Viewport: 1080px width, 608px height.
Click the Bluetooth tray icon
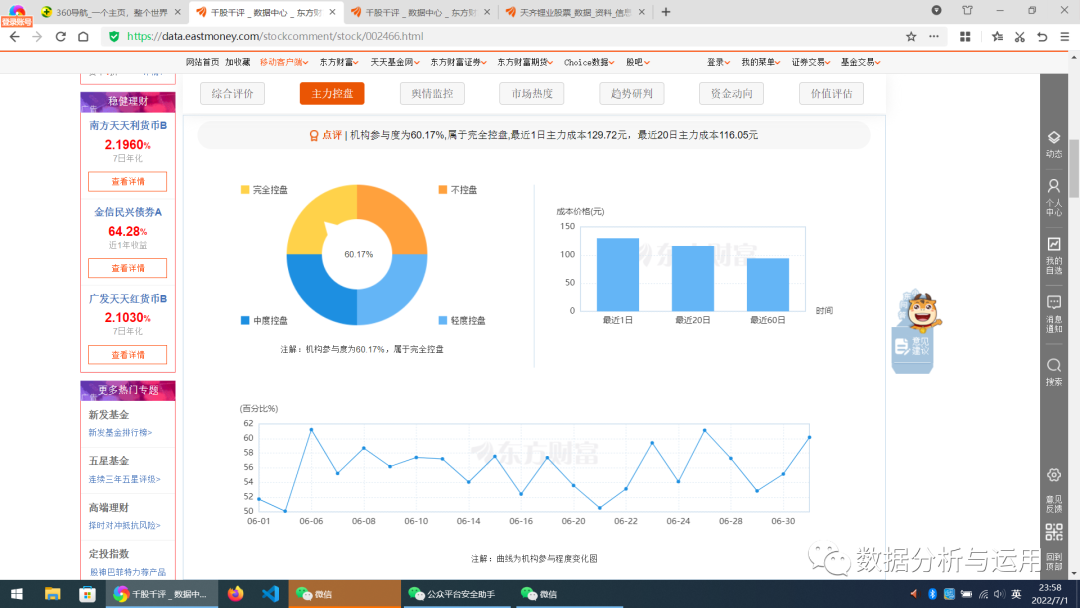933,594
